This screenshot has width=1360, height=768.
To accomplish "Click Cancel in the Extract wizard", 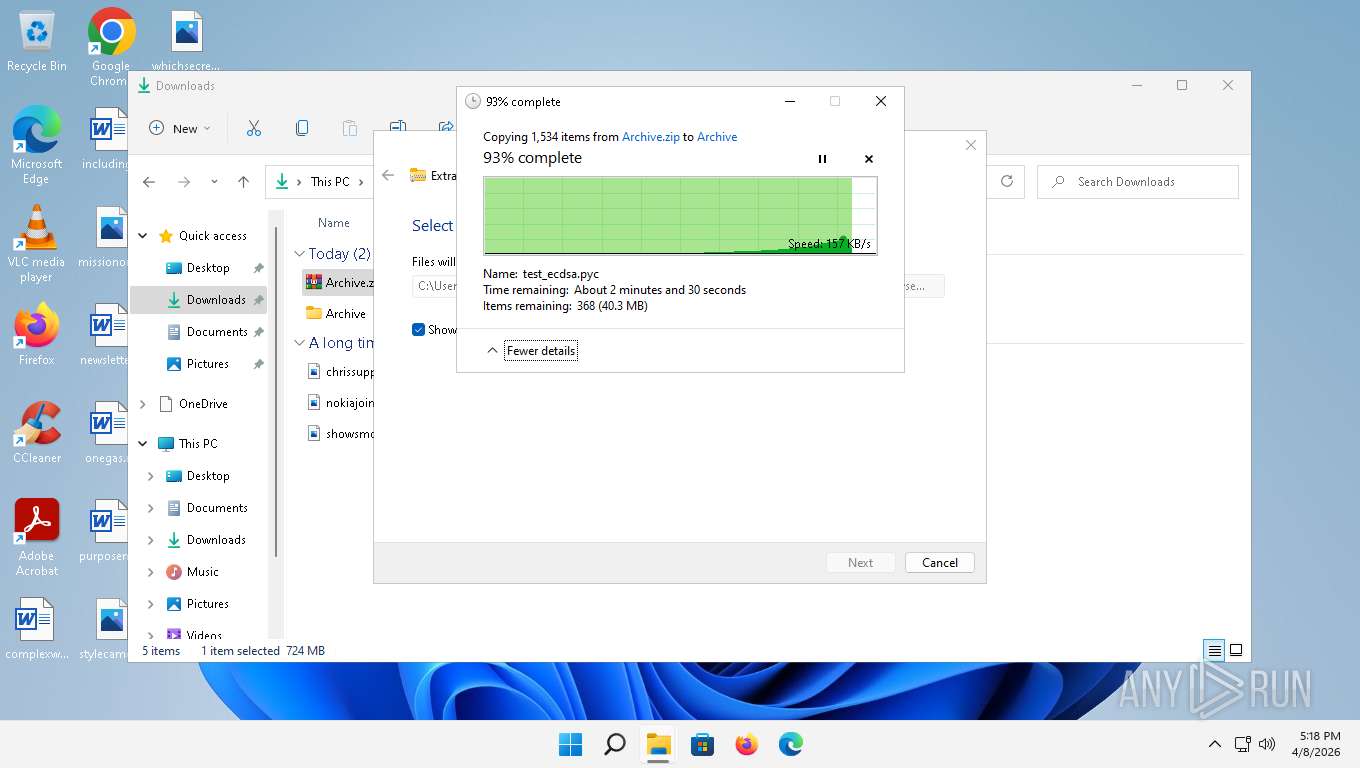I will click(x=940, y=563).
